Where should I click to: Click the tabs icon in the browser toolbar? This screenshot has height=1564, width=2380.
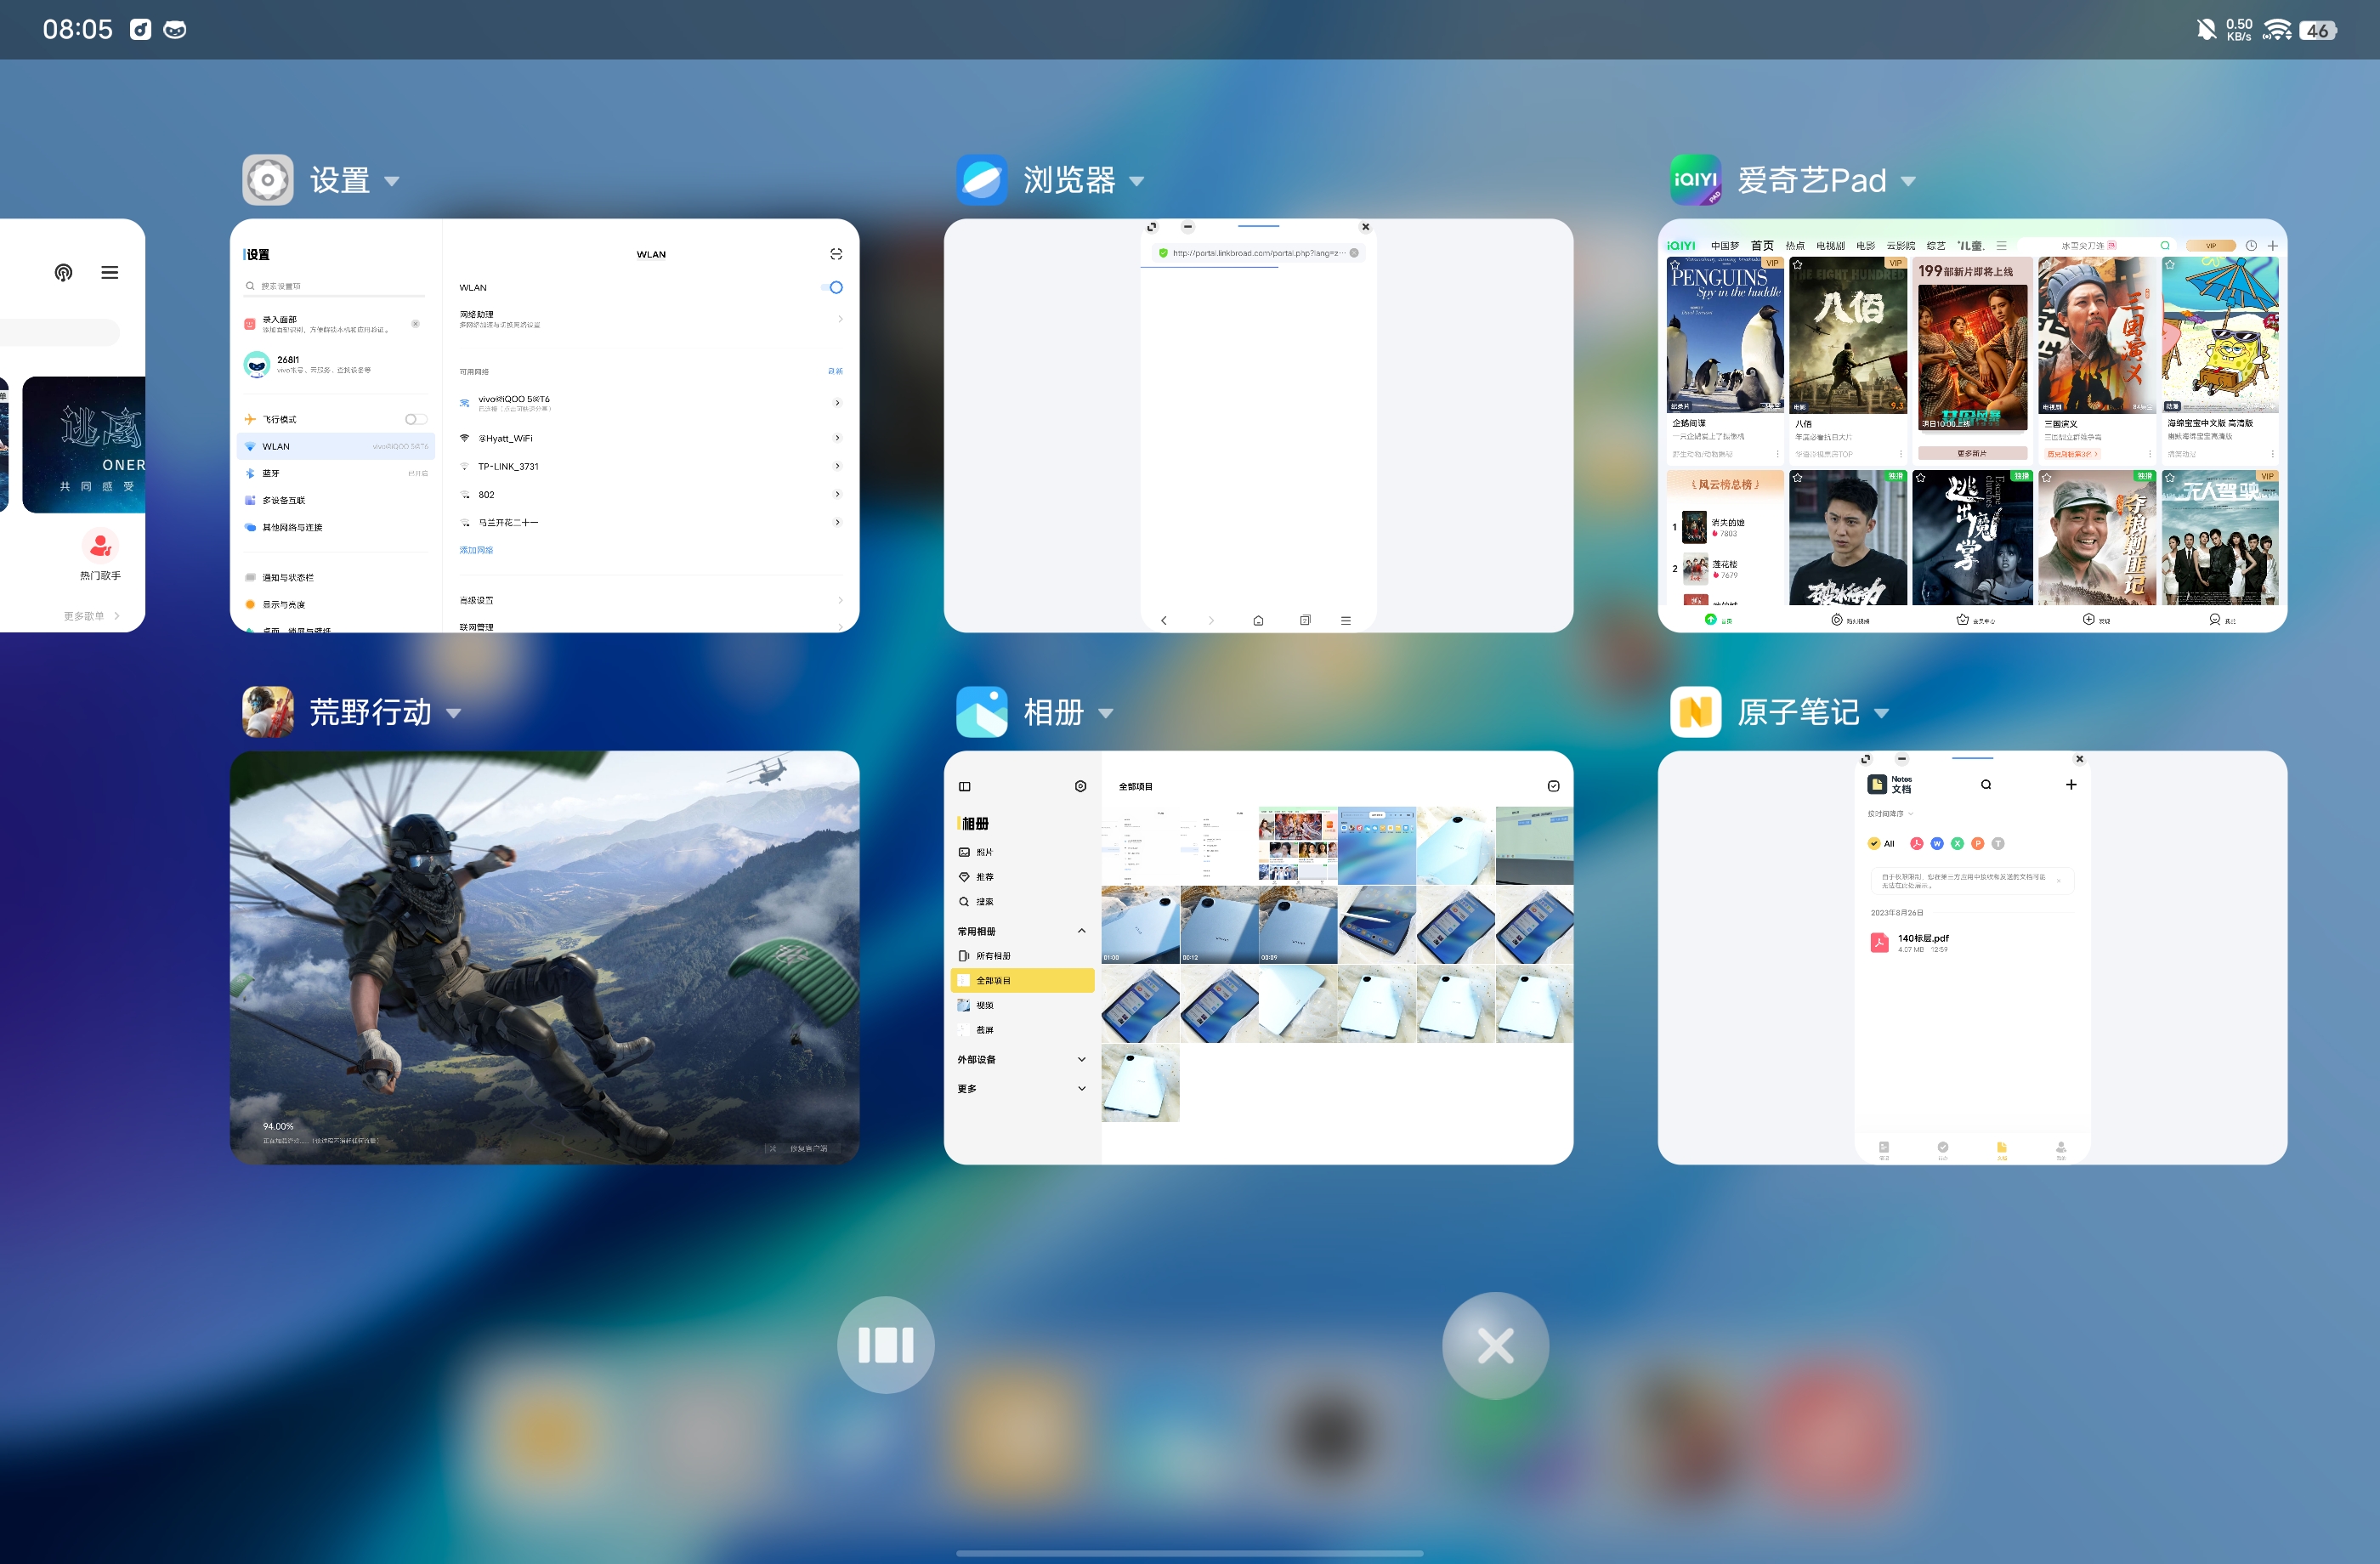point(1305,621)
